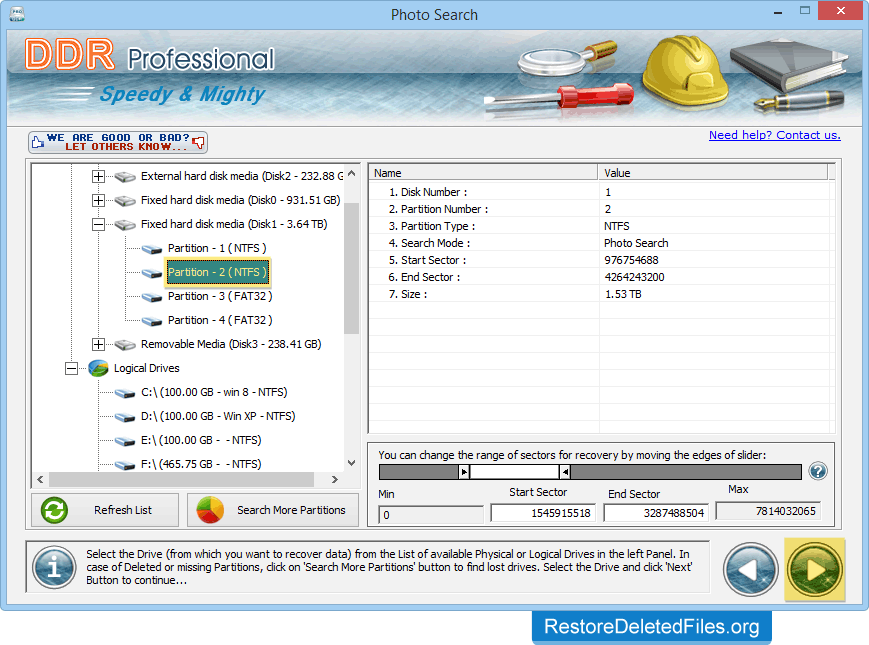Image resolution: width=869 pixels, height=645 pixels.
Task: Expand Removable Media Disk3 node
Action: pyautogui.click(x=98, y=344)
